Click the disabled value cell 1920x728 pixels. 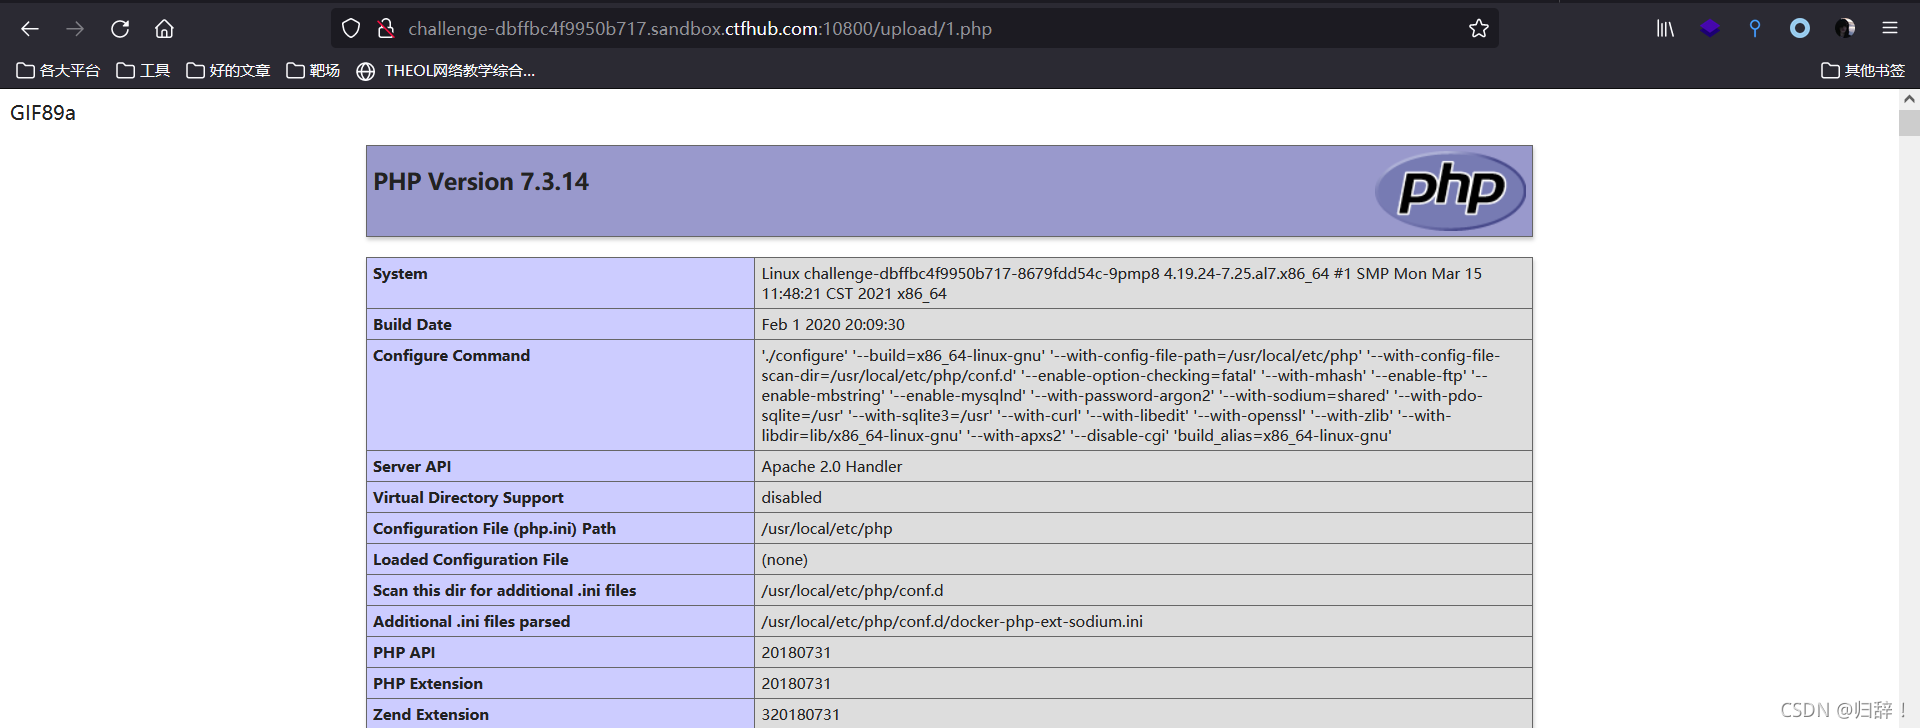(1143, 498)
